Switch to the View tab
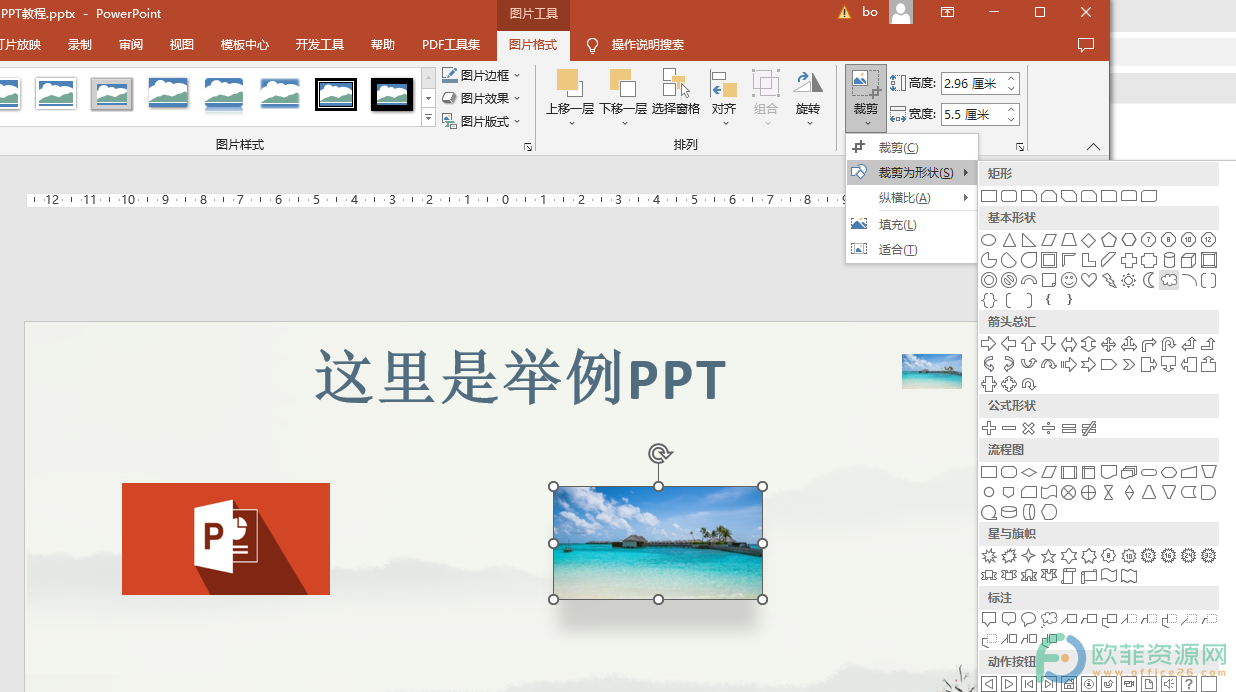Image resolution: width=1236 pixels, height=692 pixels. coord(182,45)
